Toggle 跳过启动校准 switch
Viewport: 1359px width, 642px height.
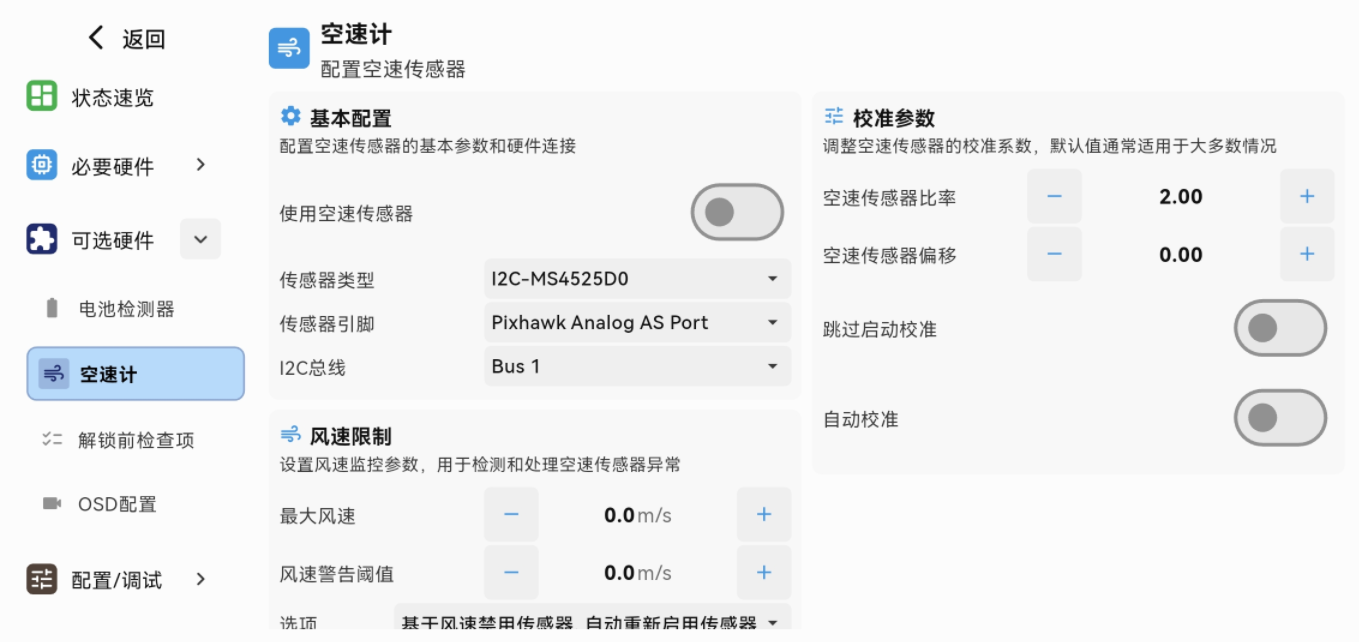coord(1279,328)
